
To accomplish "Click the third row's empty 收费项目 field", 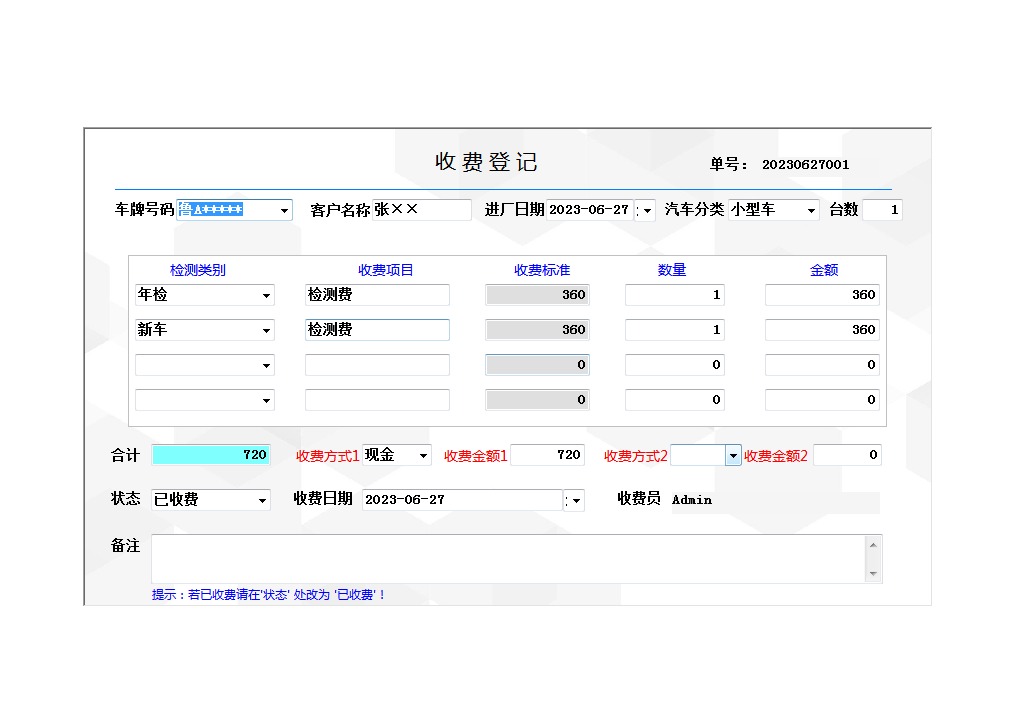I will click(x=377, y=364).
